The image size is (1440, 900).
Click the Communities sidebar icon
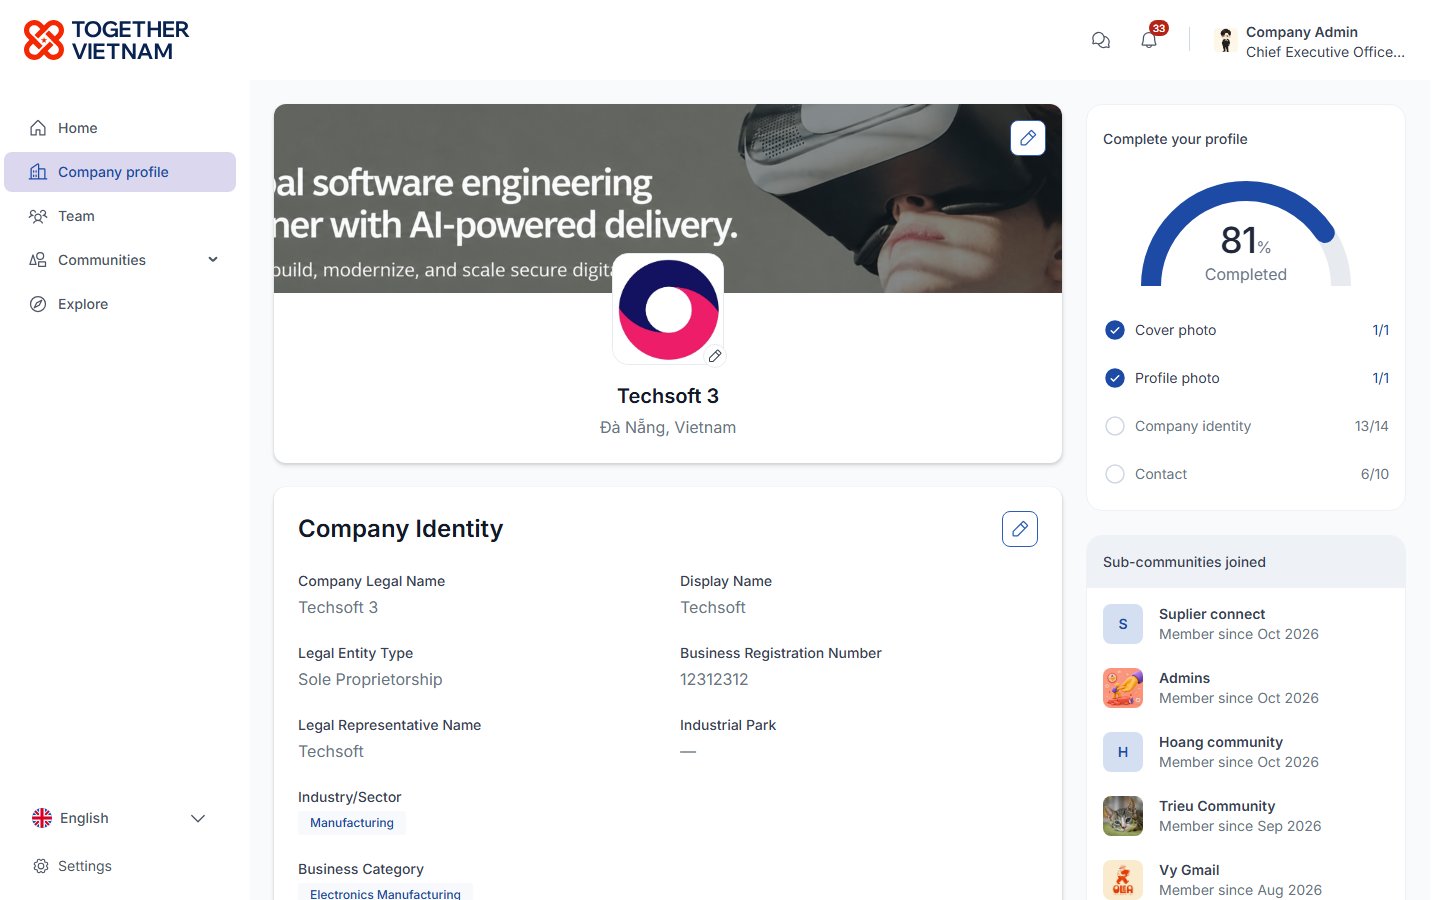coord(38,260)
